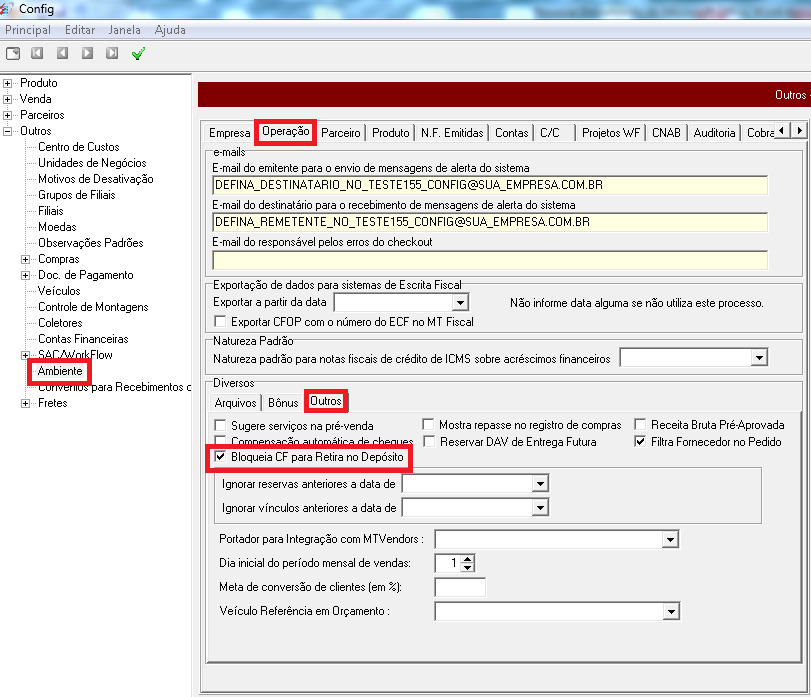Viewport: 811px width, 697px height.
Task: Expand the Produto tree node
Action: click(8, 83)
